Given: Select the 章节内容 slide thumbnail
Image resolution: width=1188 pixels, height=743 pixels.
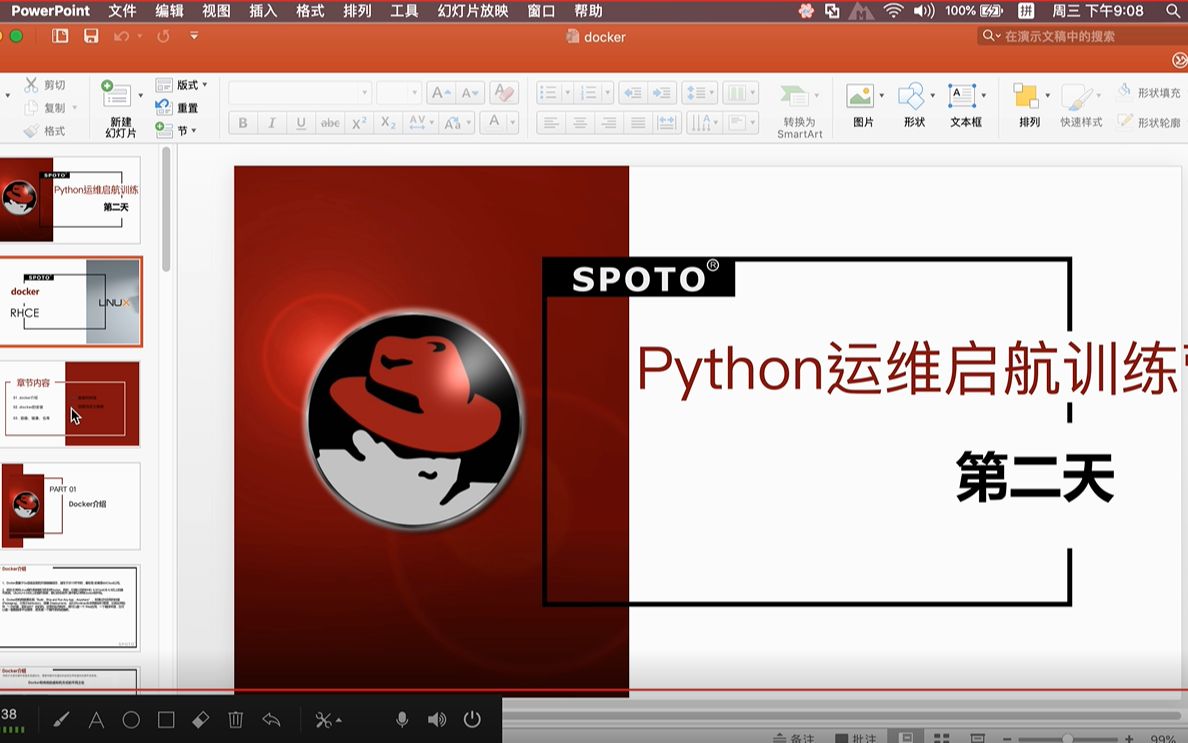Looking at the screenshot, I should pyautogui.click(x=70, y=404).
